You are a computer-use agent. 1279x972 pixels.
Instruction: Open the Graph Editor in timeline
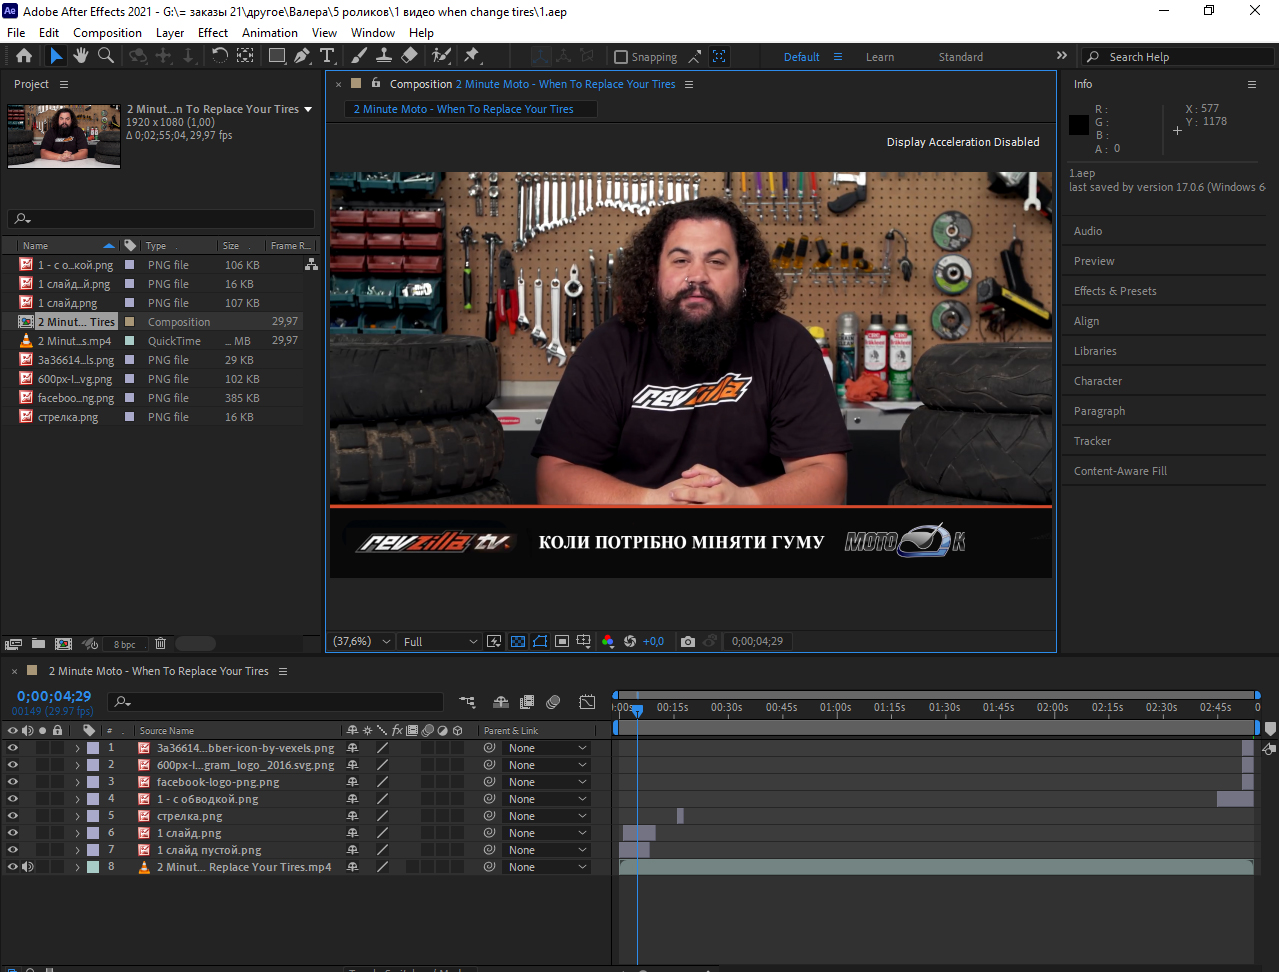click(587, 702)
